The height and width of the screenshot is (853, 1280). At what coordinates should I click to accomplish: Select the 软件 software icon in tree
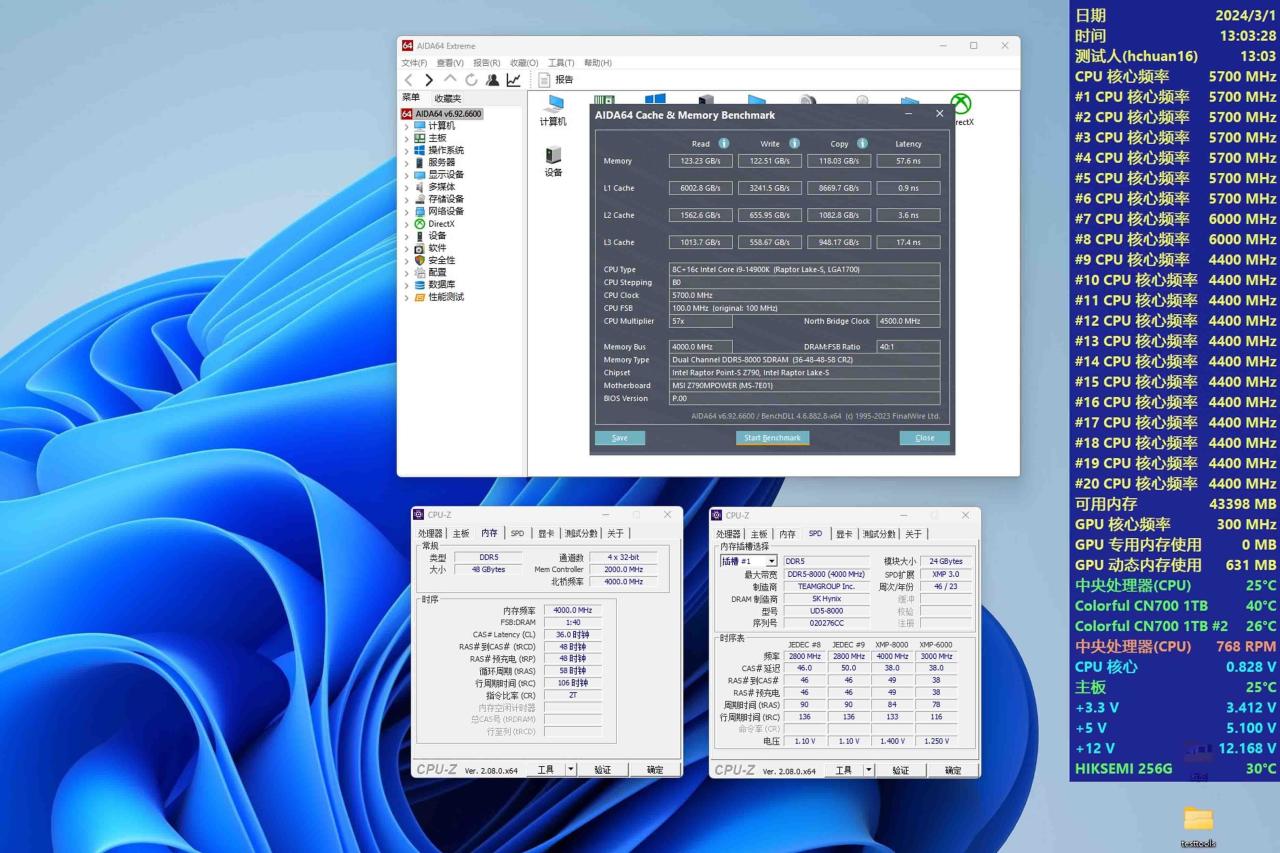(420, 248)
